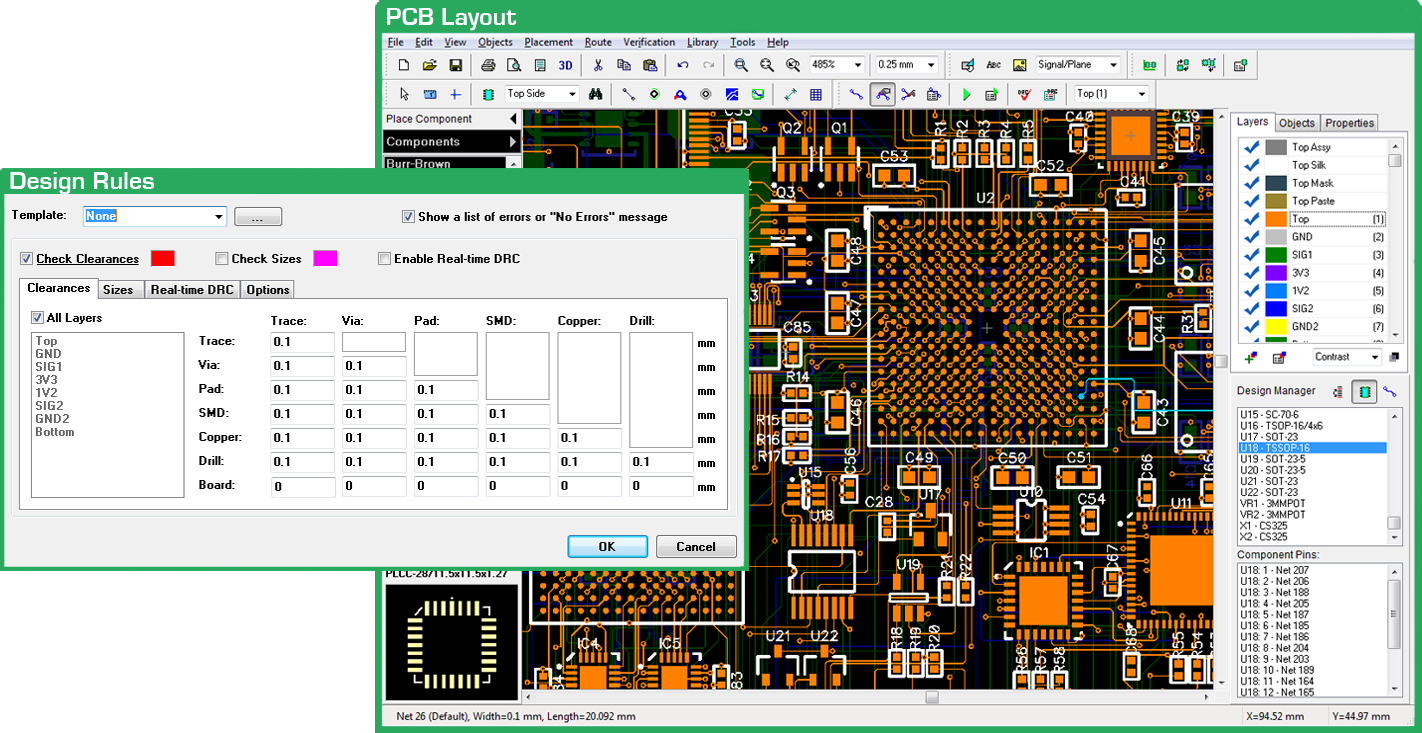The width and height of the screenshot is (1422, 733).
Task: Click the Save file icon
Action: coord(455,65)
